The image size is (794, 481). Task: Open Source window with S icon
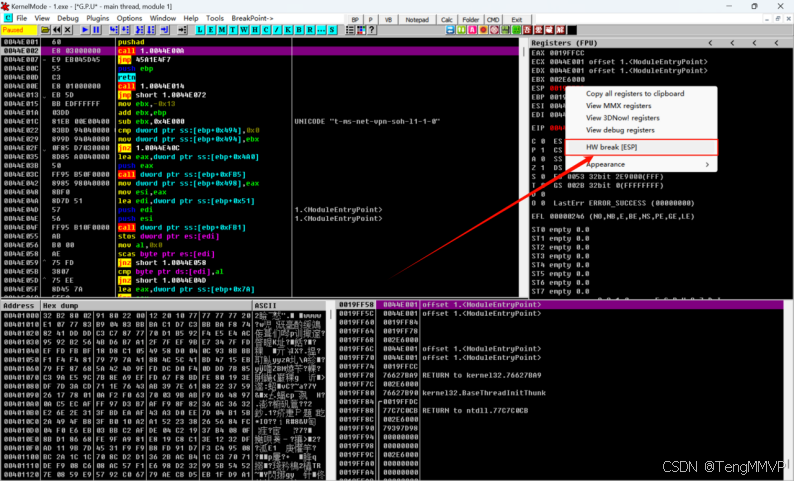332,30
